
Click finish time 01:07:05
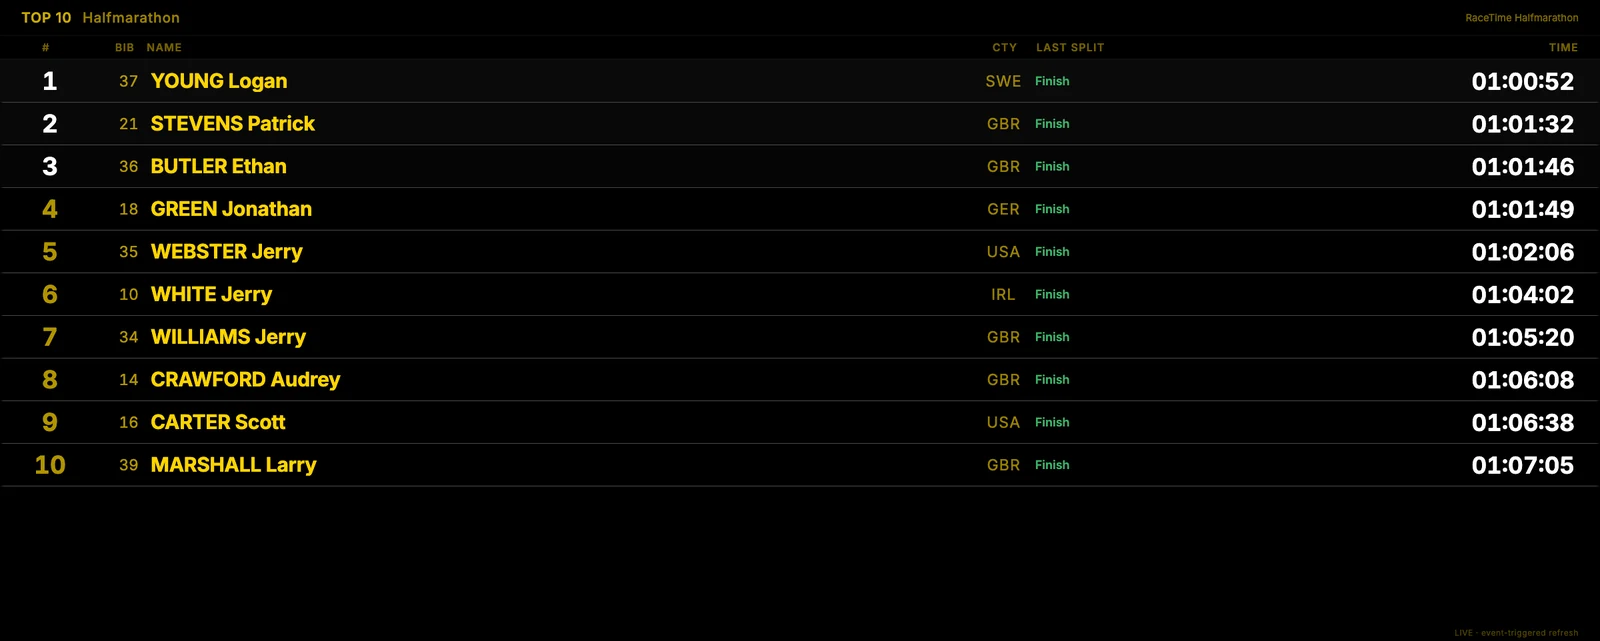1523,465
